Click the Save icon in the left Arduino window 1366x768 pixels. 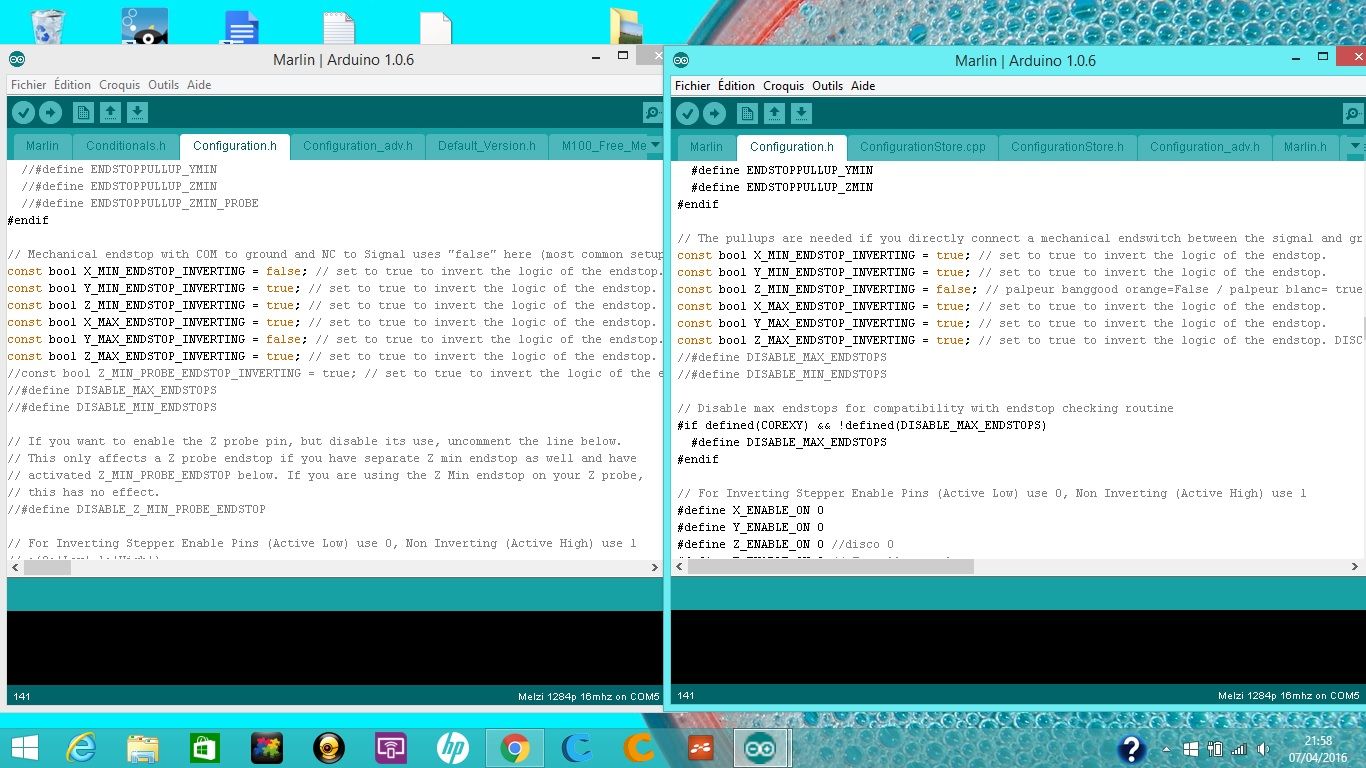coord(138,113)
